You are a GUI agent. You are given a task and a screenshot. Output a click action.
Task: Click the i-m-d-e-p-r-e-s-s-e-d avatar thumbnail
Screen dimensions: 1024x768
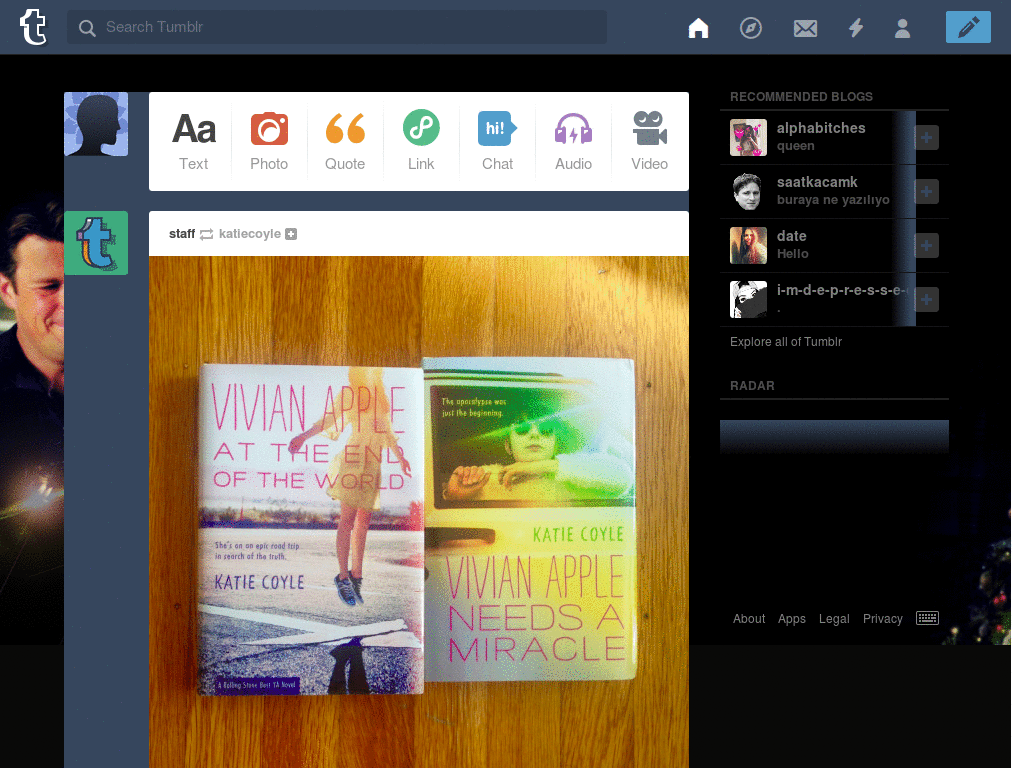click(x=748, y=300)
